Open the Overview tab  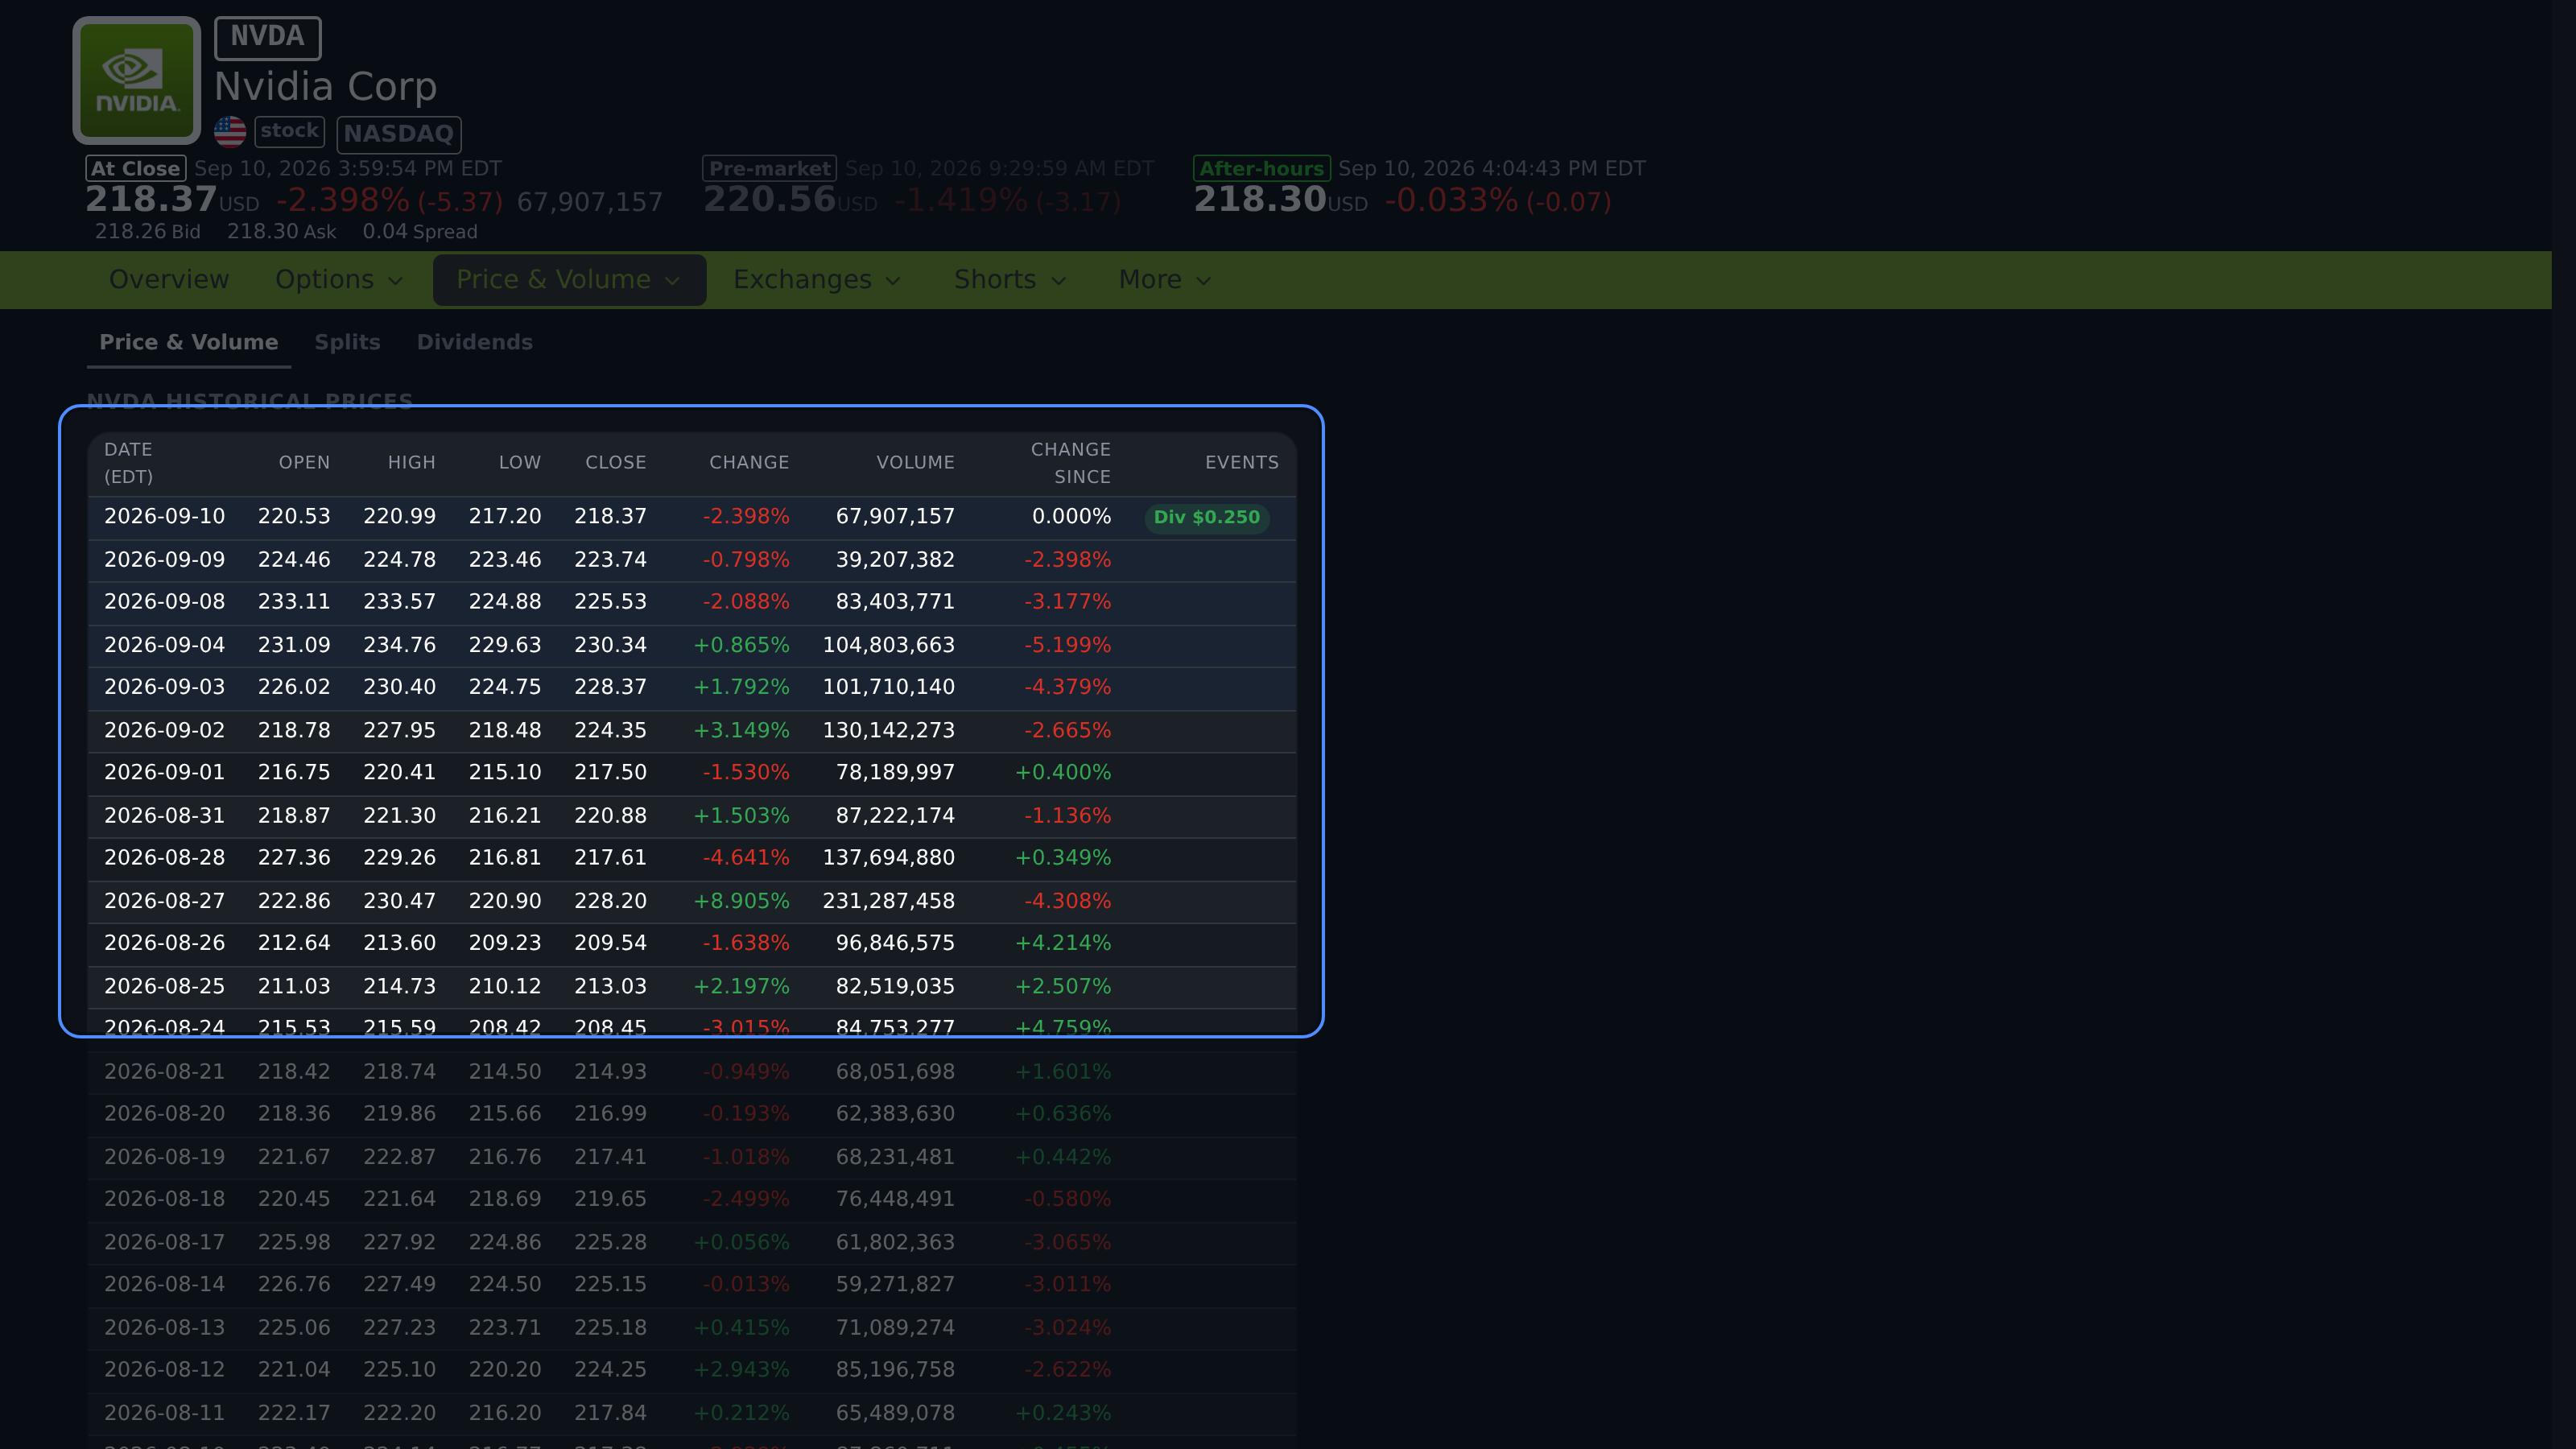click(169, 280)
